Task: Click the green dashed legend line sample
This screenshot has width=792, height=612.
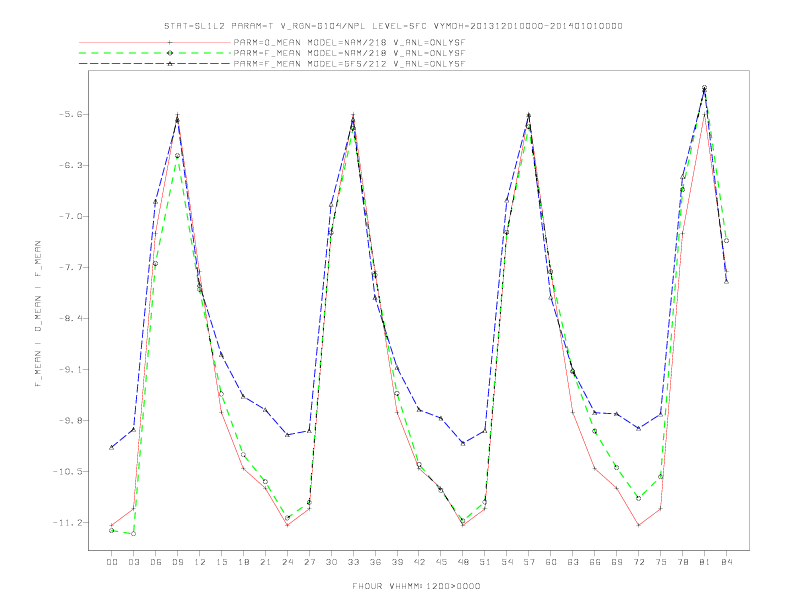Action: point(155,53)
